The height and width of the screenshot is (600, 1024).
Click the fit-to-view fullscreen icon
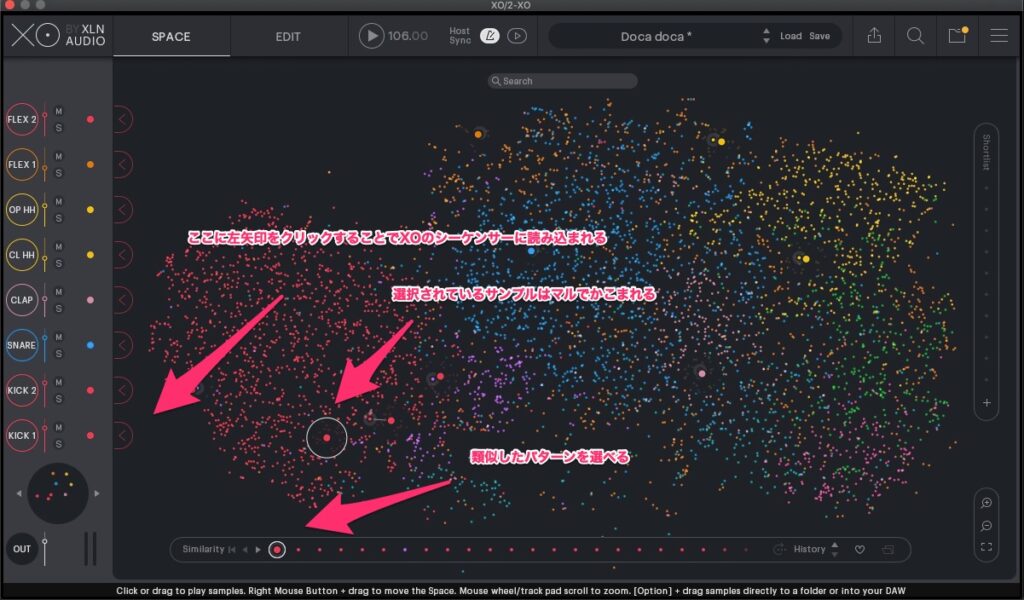click(x=986, y=547)
